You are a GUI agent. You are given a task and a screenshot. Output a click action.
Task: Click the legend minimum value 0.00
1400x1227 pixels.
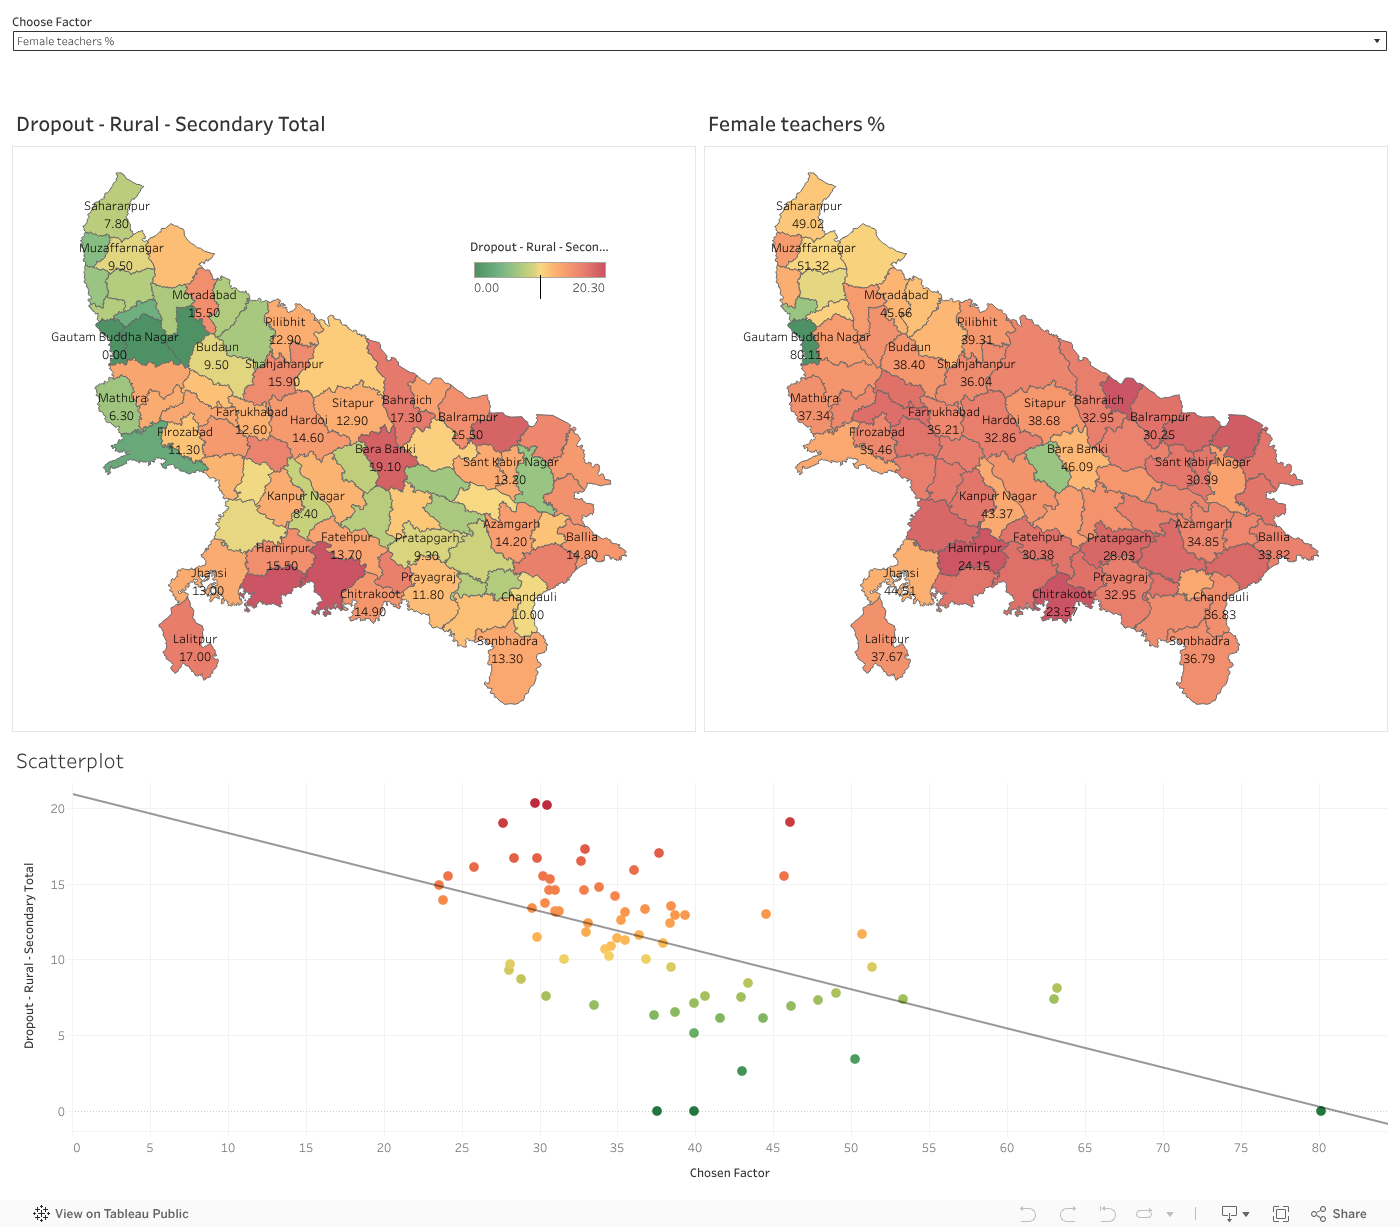[487, 288]
